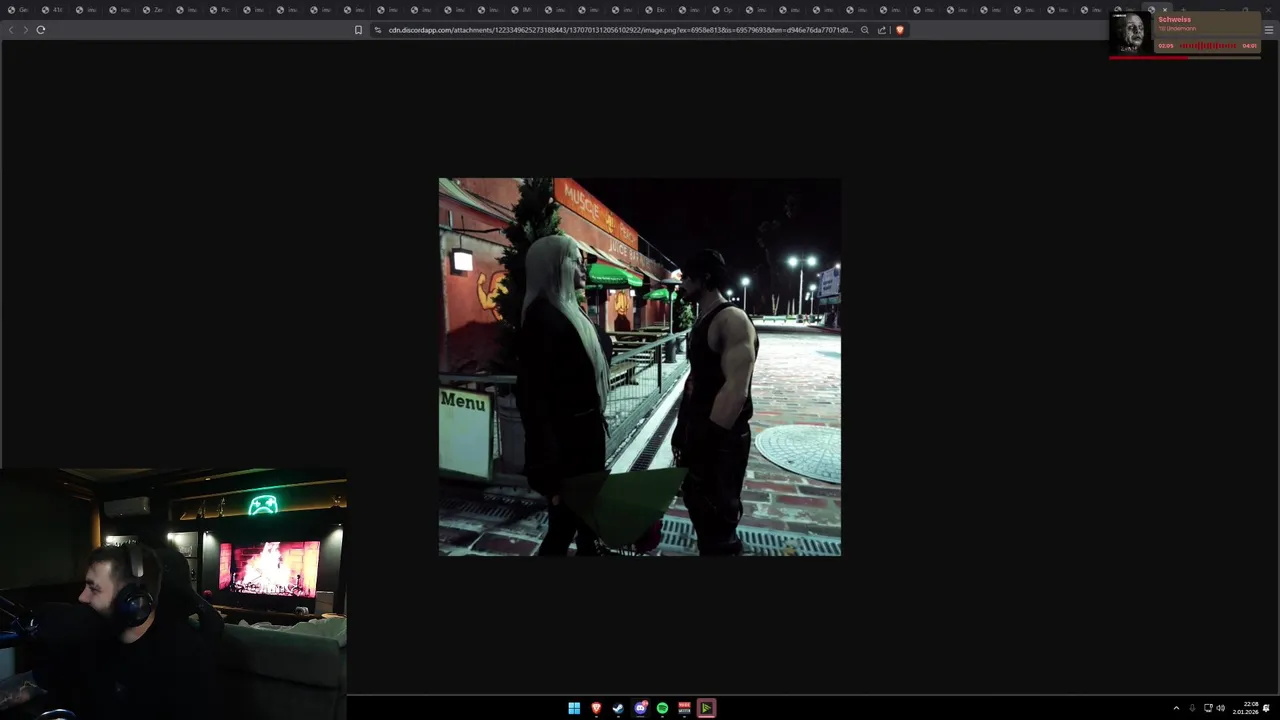Go back with the browser back arrow
The width and height of the screenshot is (1280, 720).
[x=11, y=30]
